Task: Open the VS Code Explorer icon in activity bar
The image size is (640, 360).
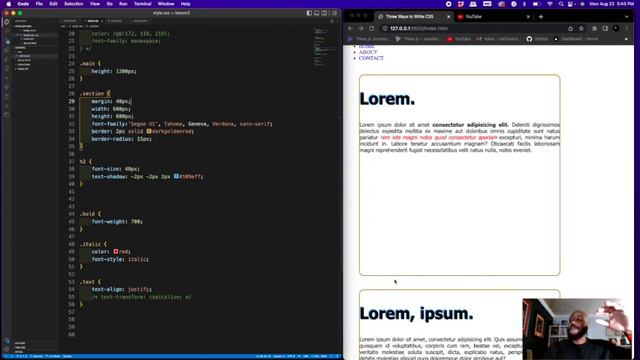Action: (x=7, y=22)
